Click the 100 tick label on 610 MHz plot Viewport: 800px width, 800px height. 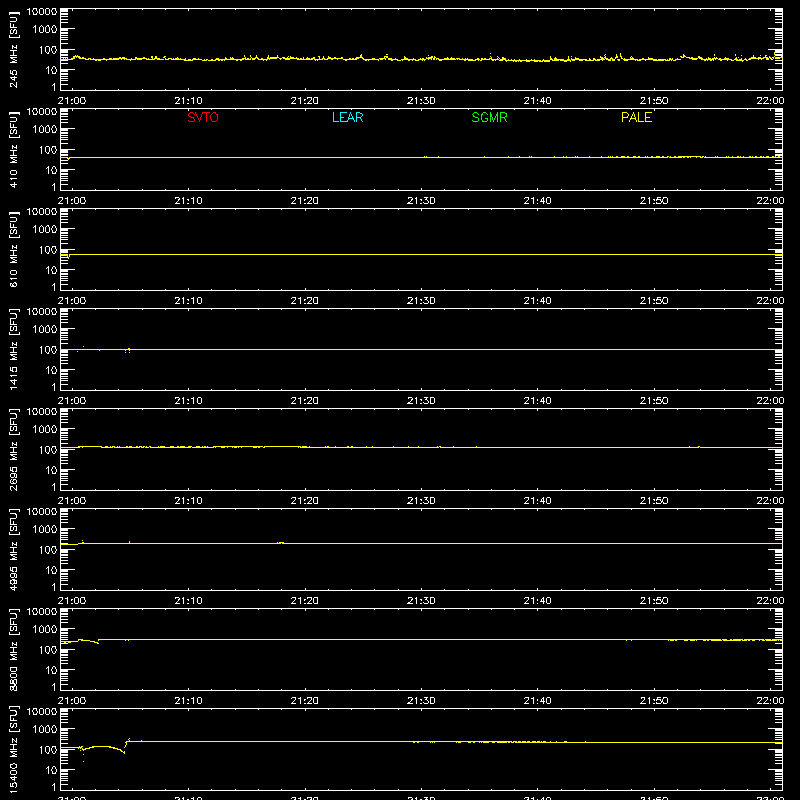[x=48, y=250]
